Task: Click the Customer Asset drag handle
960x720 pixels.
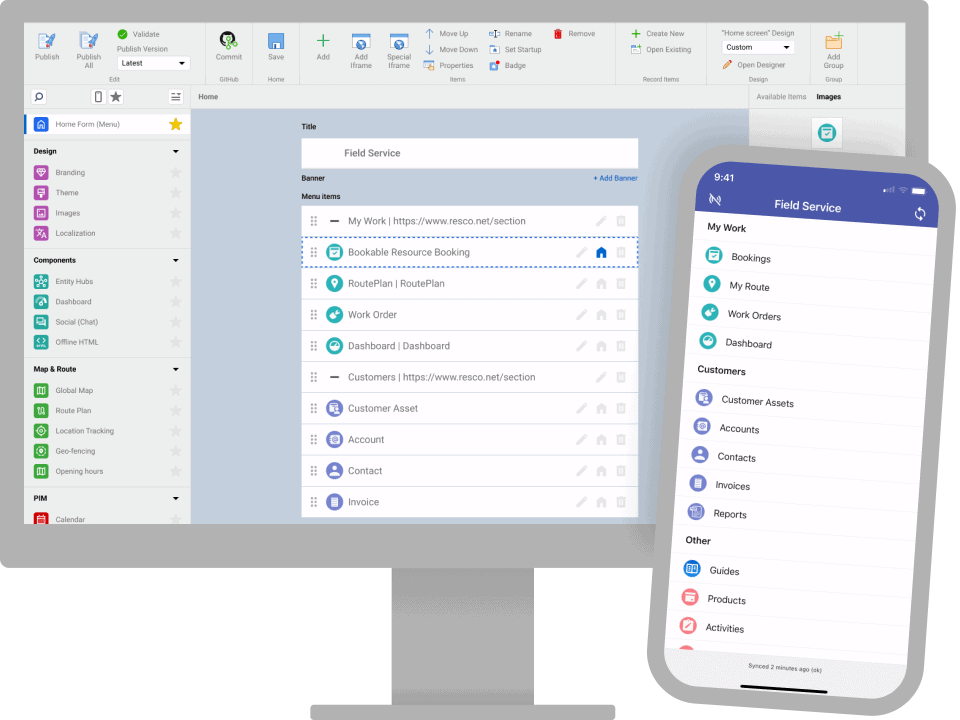Action: click(x=313, y=408)
